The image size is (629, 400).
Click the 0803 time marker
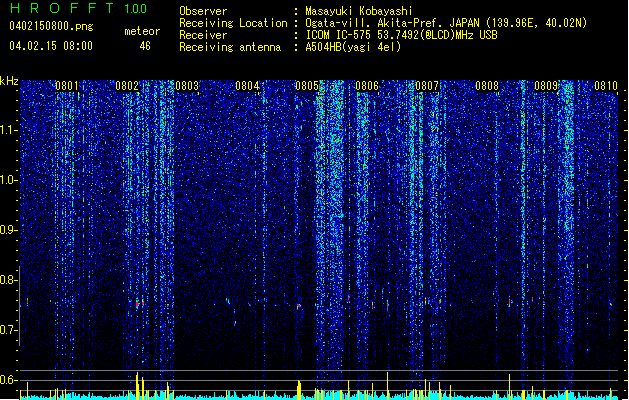pos(187,86)
